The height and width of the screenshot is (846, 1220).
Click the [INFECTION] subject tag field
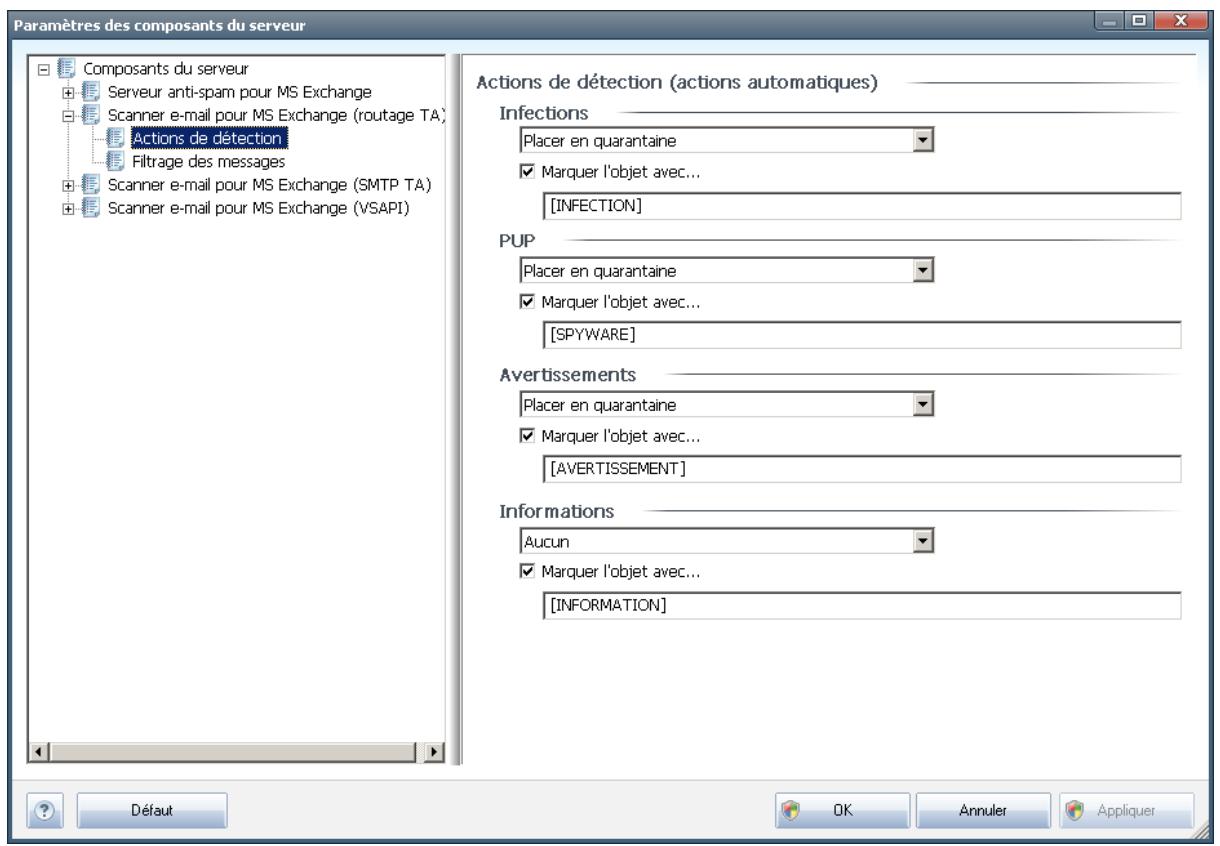[x=861, y=207]
